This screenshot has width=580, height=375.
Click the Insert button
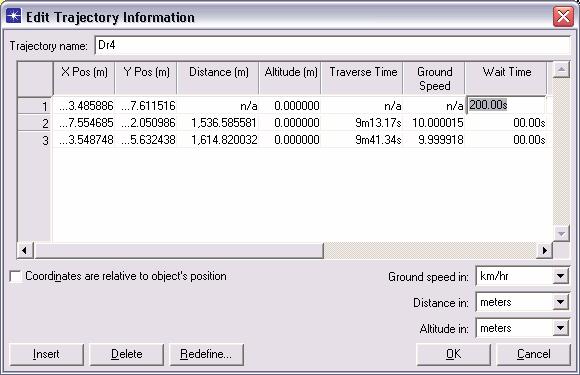(x=46, y=354)
